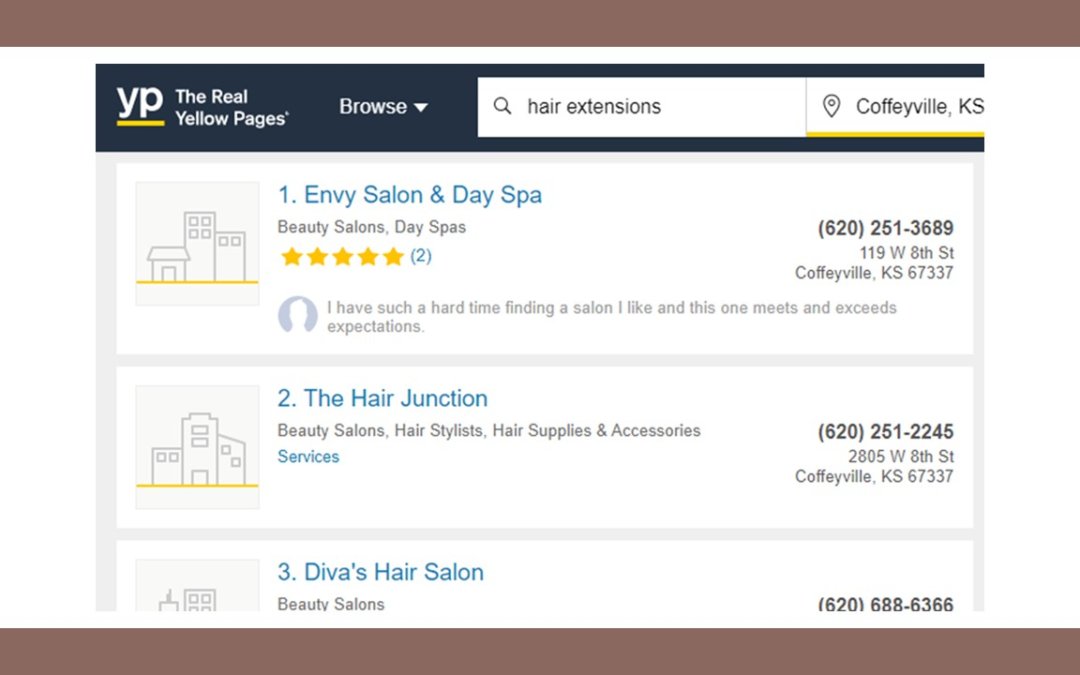Click the Beauty Salons, Day Spas category text
This screenshot has height=675, width=1080.
point(371,227)
